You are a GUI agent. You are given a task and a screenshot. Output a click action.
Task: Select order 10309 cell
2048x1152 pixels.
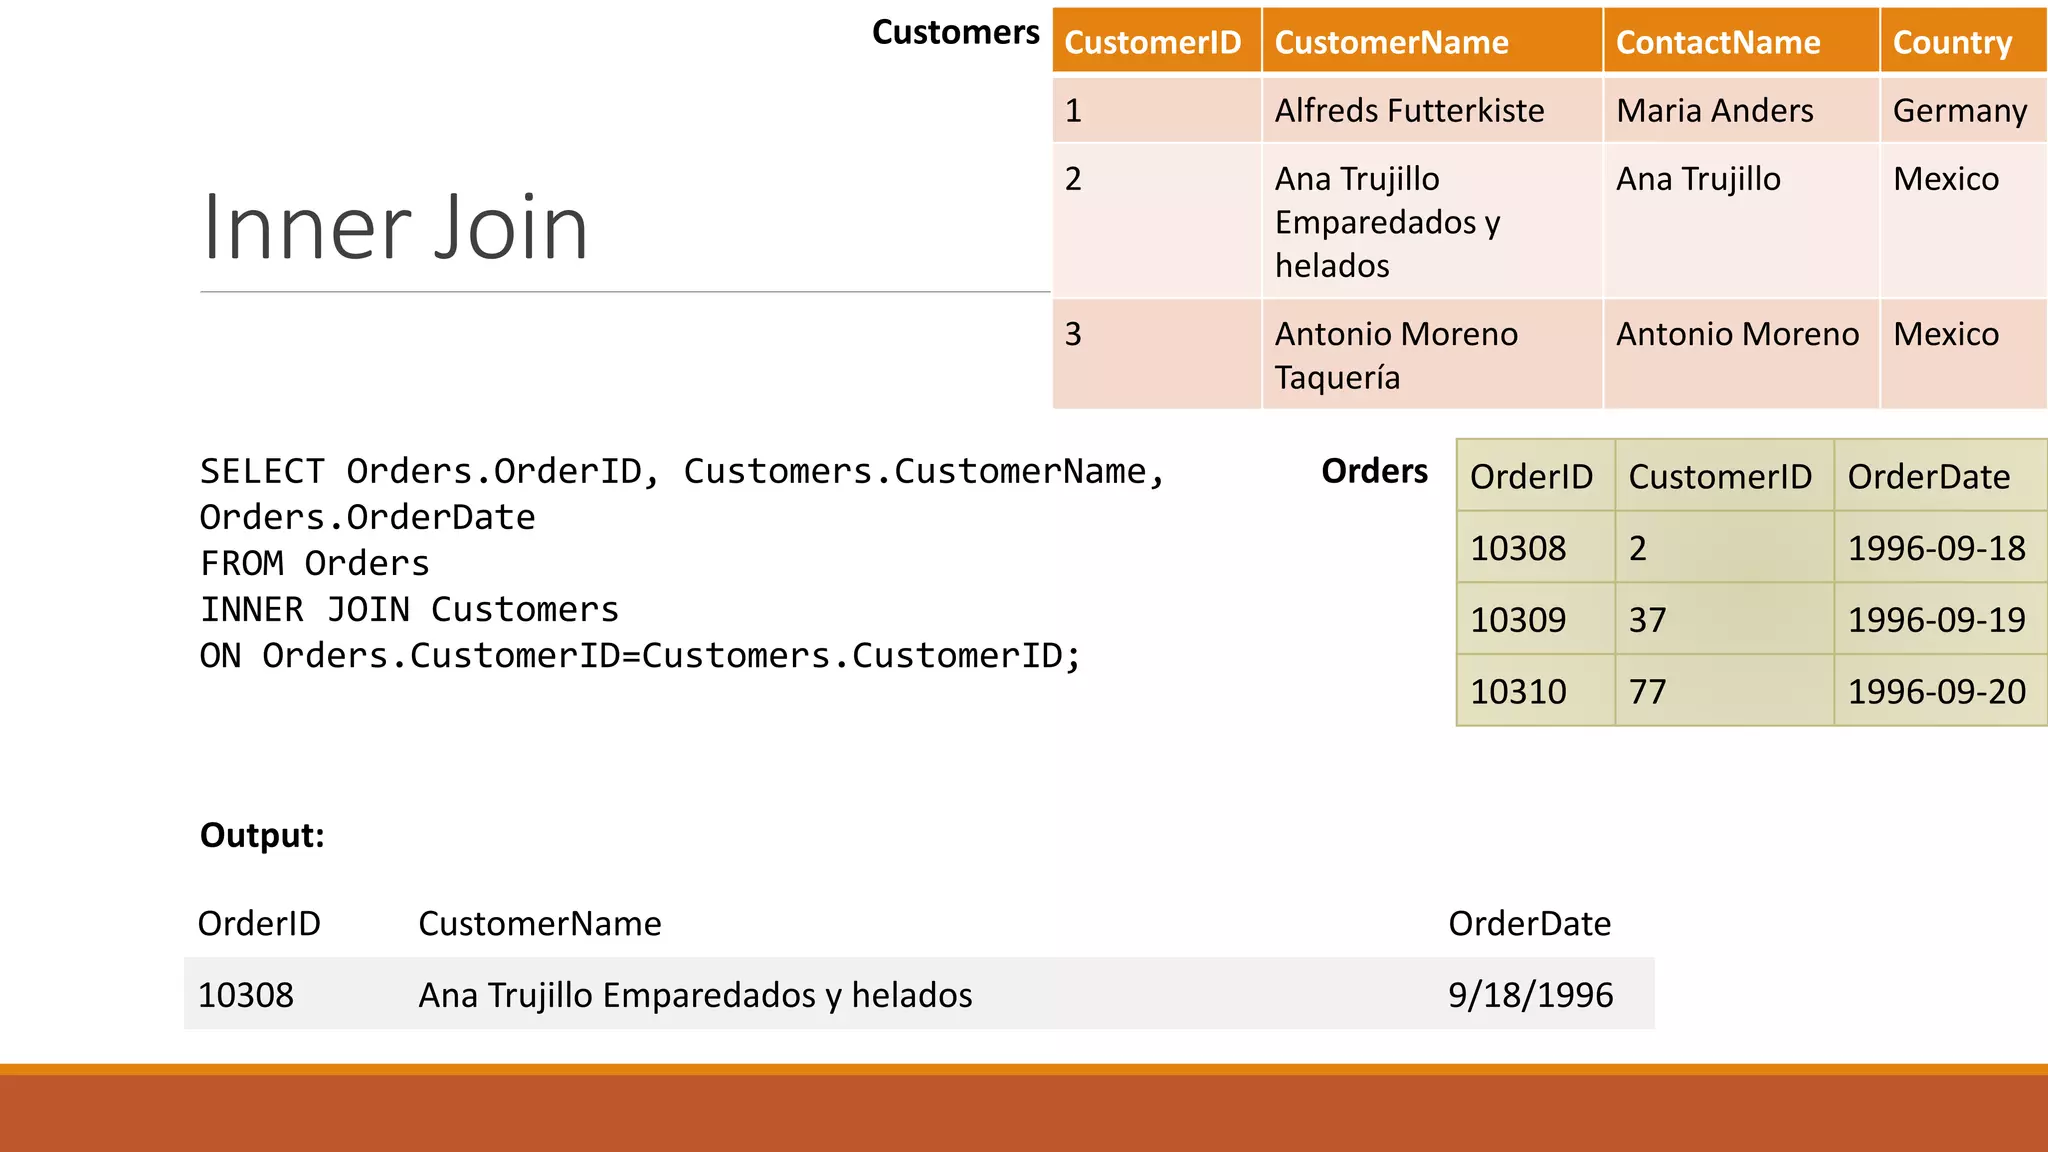1518,620
